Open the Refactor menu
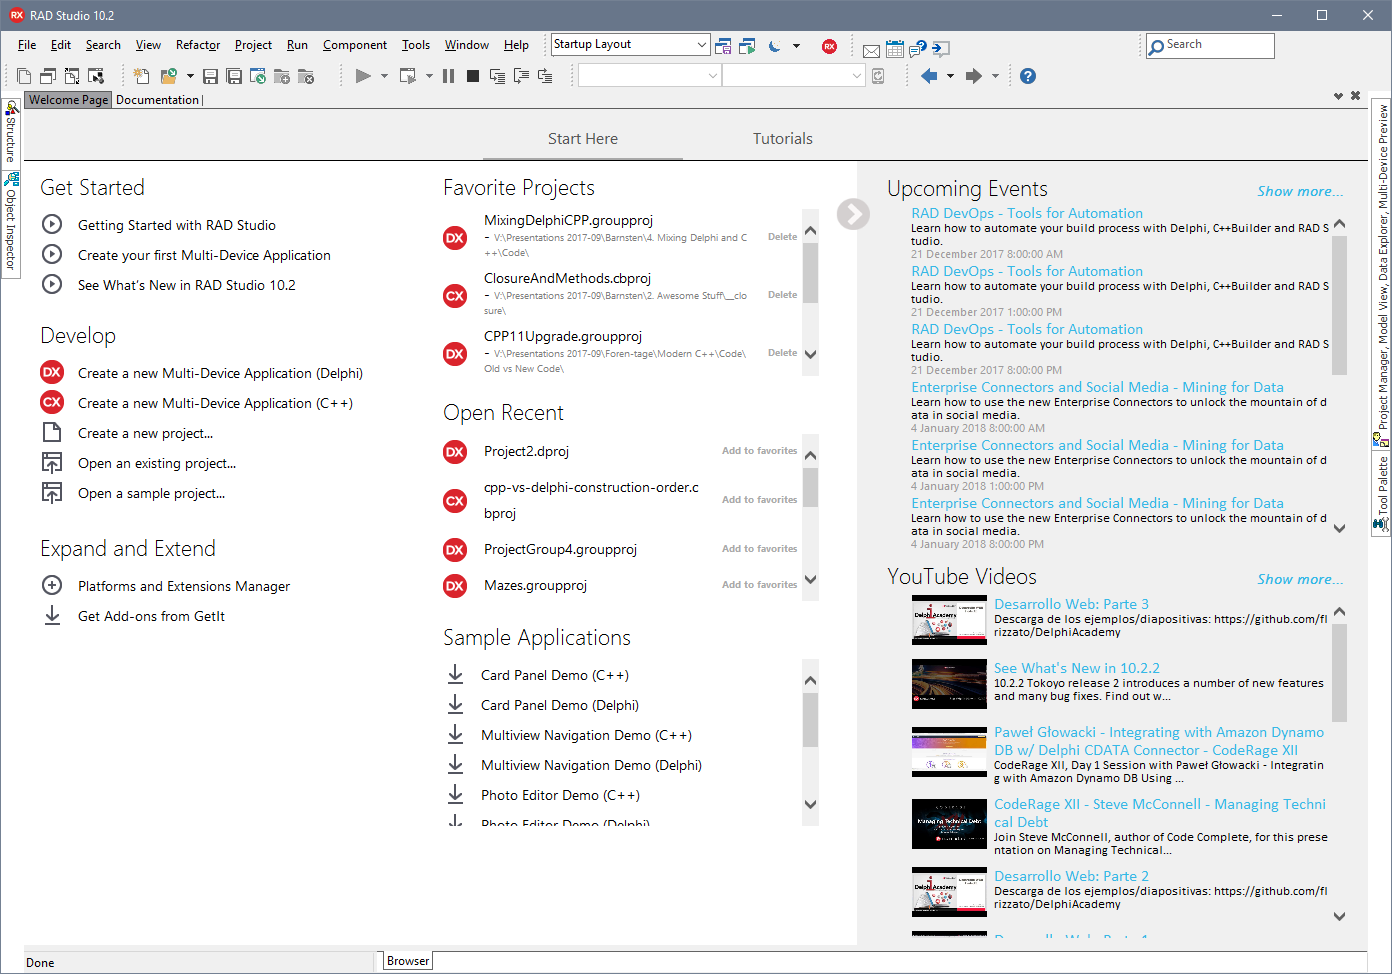 198,45
